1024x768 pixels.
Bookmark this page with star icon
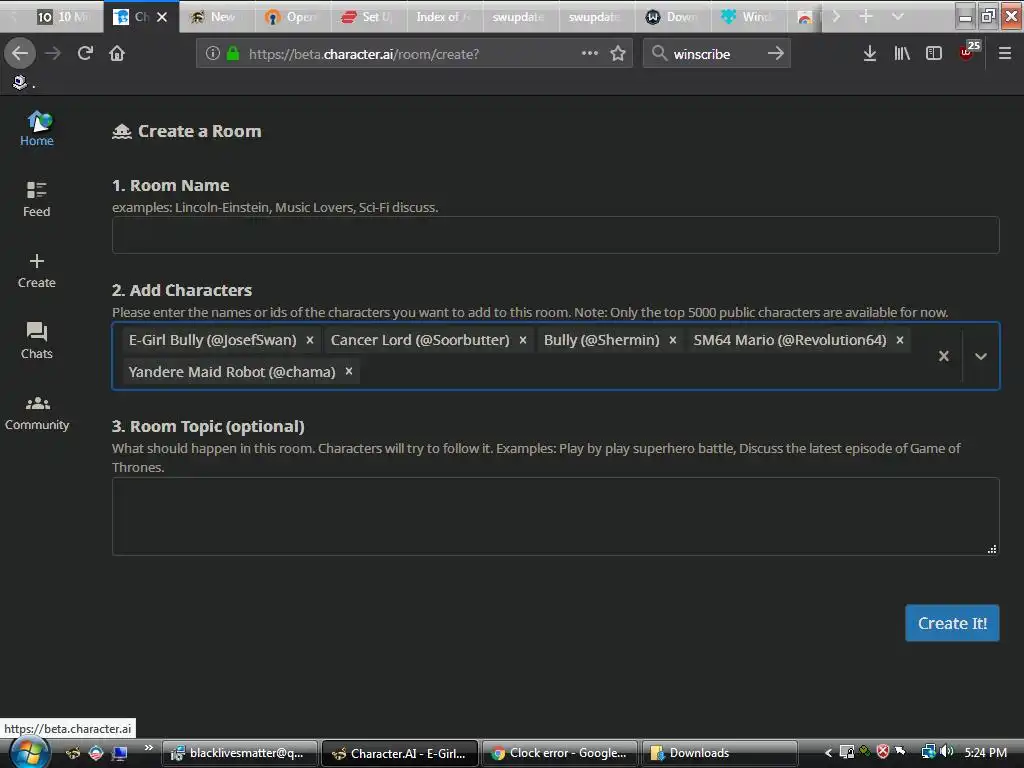618,54
